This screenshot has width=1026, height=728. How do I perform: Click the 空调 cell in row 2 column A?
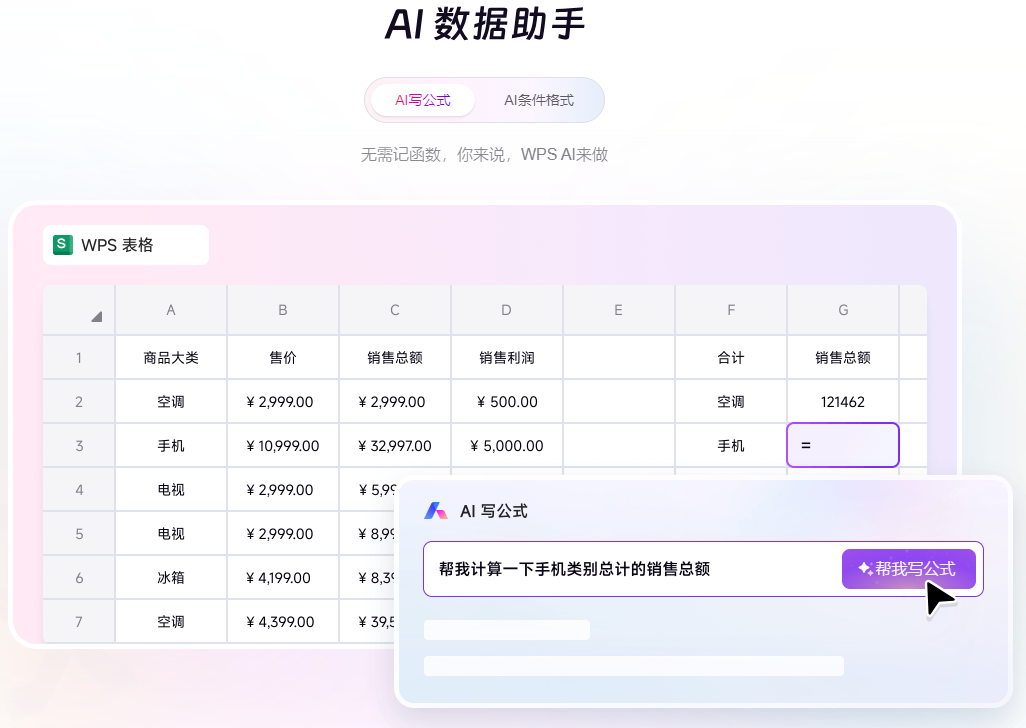[x=171, y=402]
